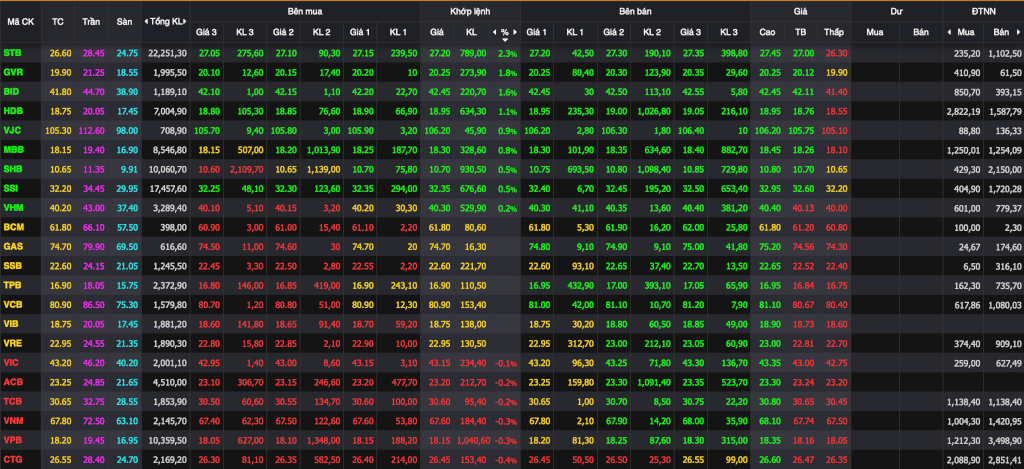Click the Trần column header
1024x469 pixels.
[91, 21]
